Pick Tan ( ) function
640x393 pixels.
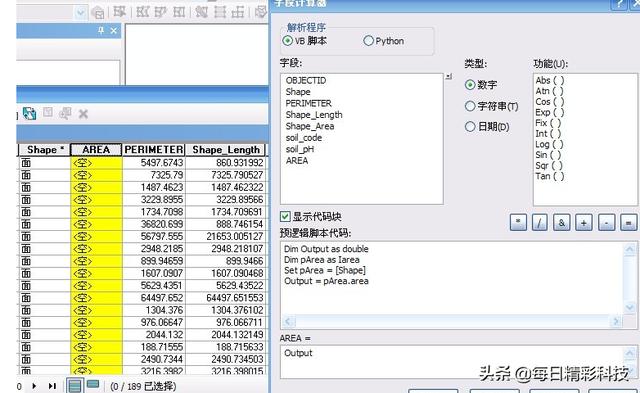click(550, 176)
